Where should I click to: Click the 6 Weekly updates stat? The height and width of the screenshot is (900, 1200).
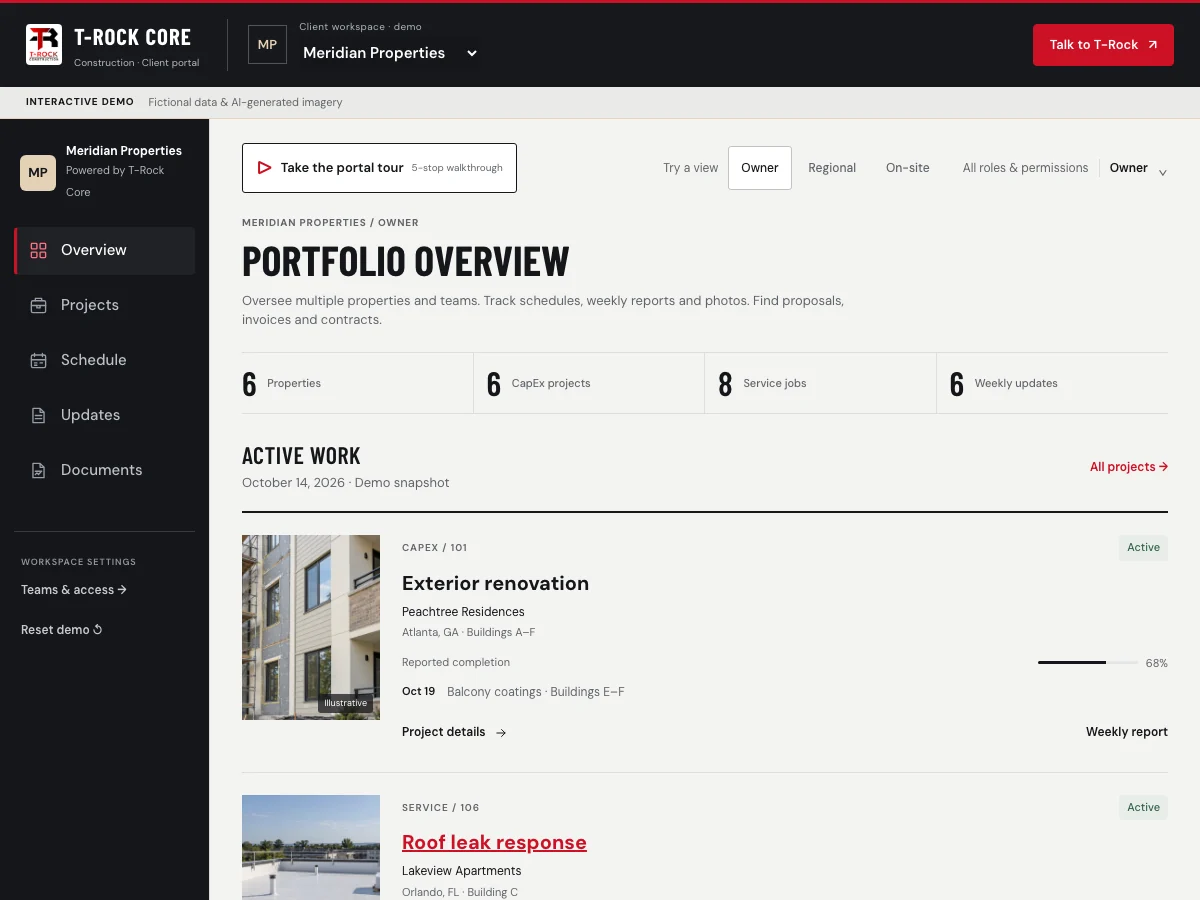[x=1053, y=383]
